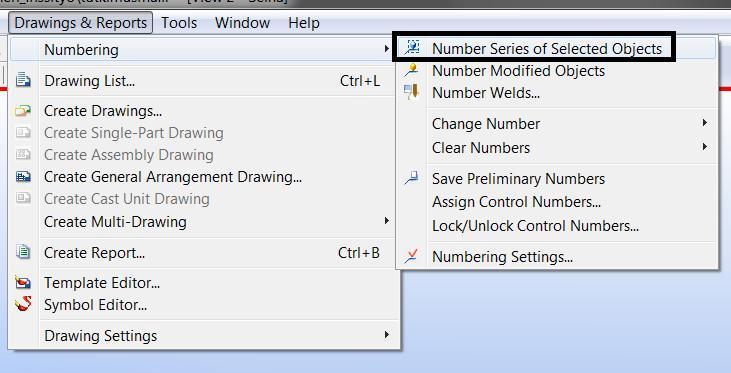Click the Symbol Editor icon
Image resolution: width=731 pixels, height=373 pixels.
click(23, 304)
